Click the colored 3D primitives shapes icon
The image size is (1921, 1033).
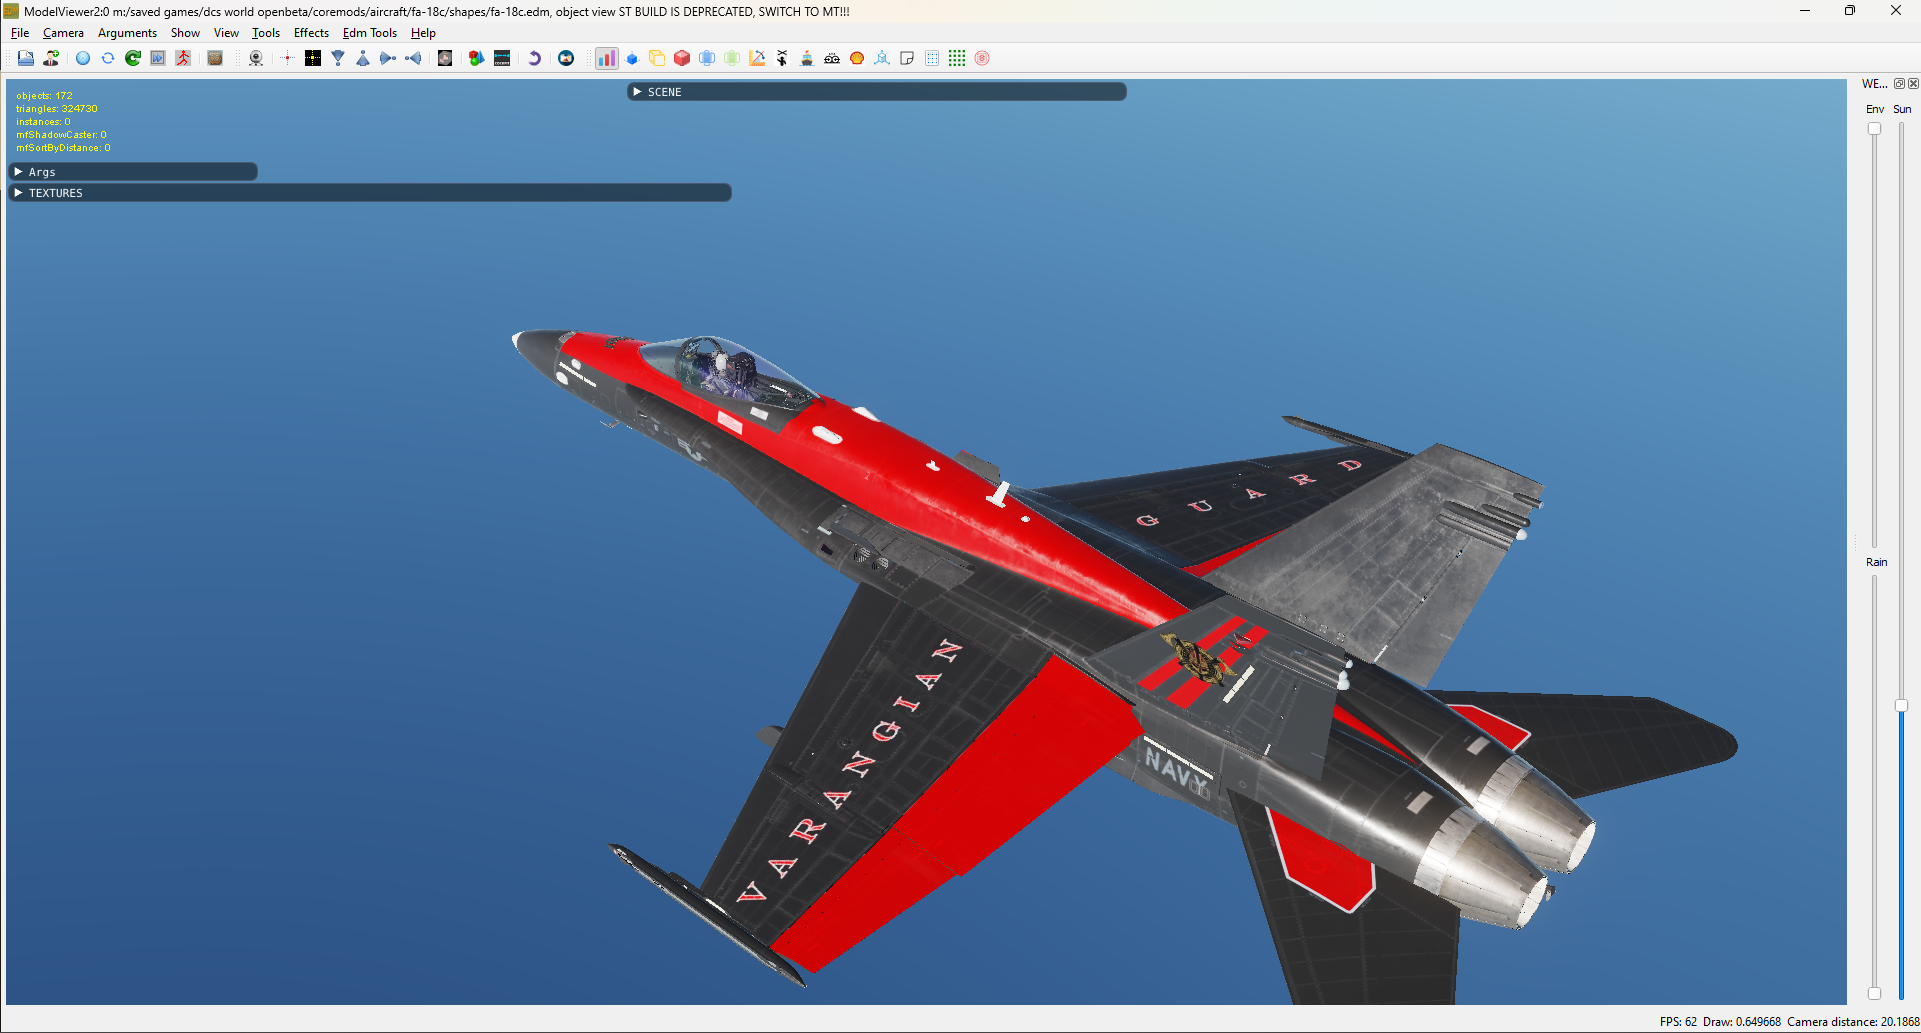(477, 58)
